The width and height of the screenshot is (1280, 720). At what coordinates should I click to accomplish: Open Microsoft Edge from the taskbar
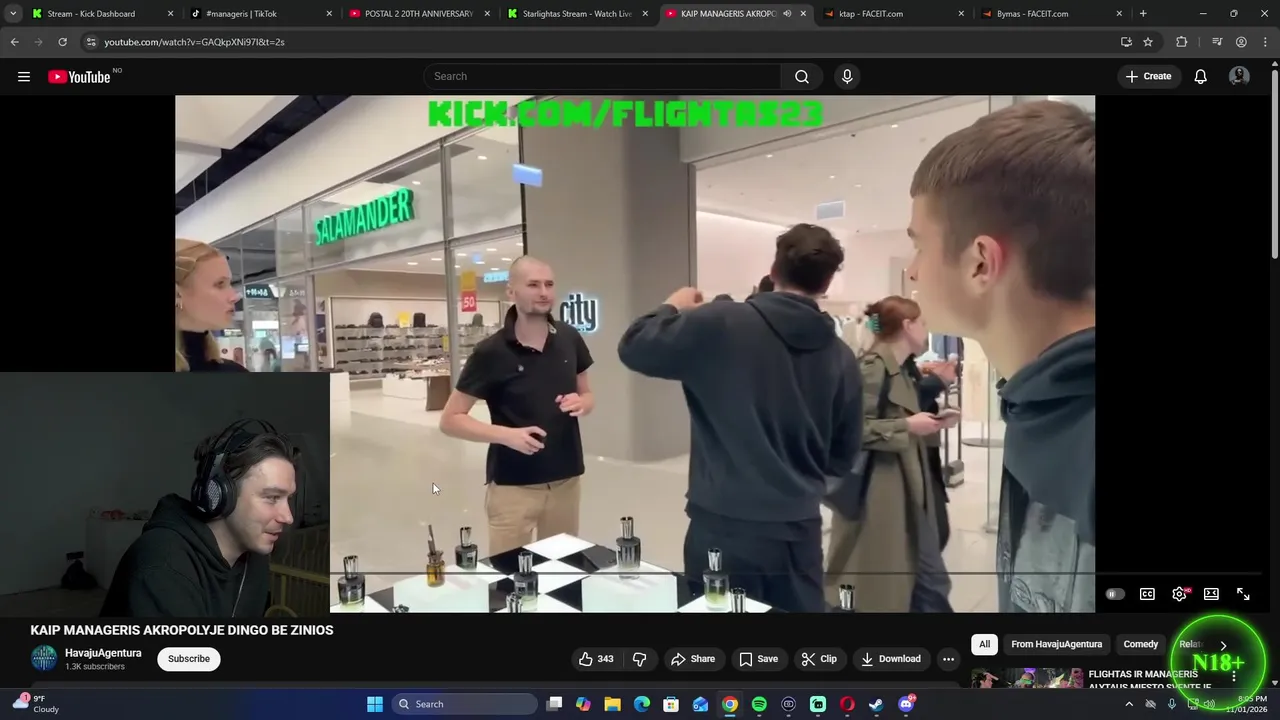[x=642, y=704]
